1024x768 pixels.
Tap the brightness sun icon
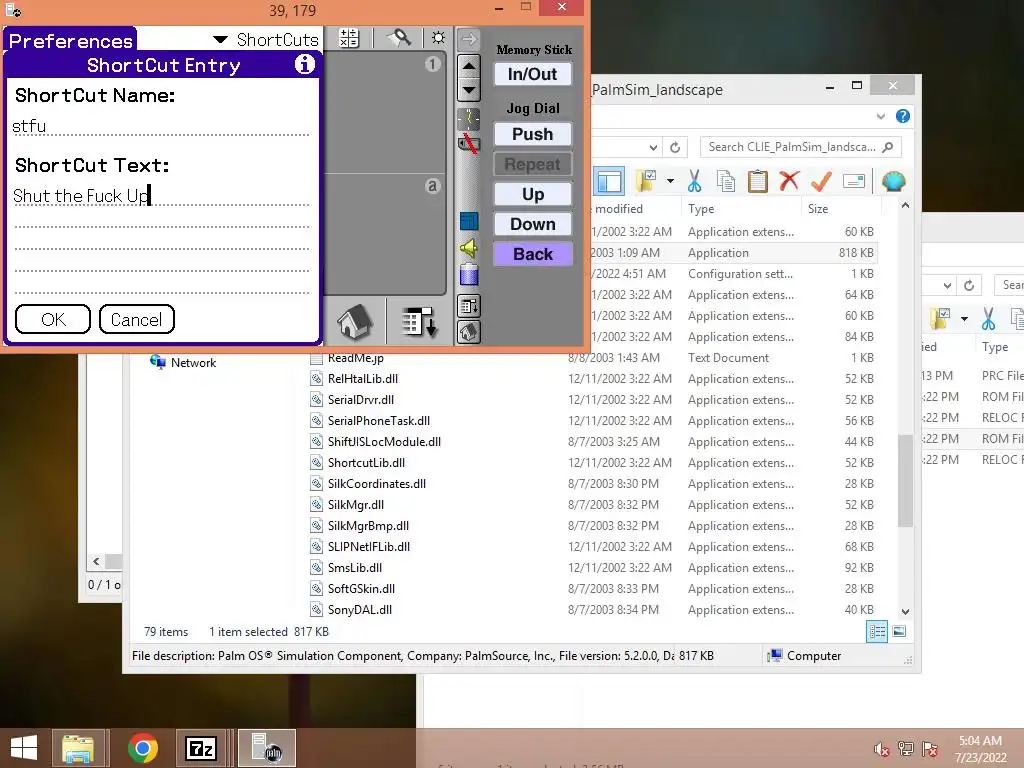(x=438, y=38)
